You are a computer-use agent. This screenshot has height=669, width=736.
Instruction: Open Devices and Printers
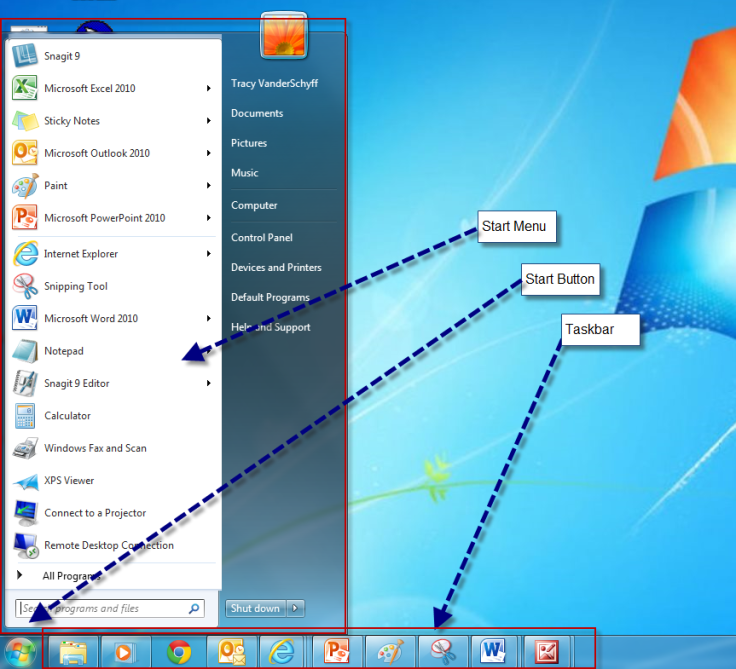[276, 267]
